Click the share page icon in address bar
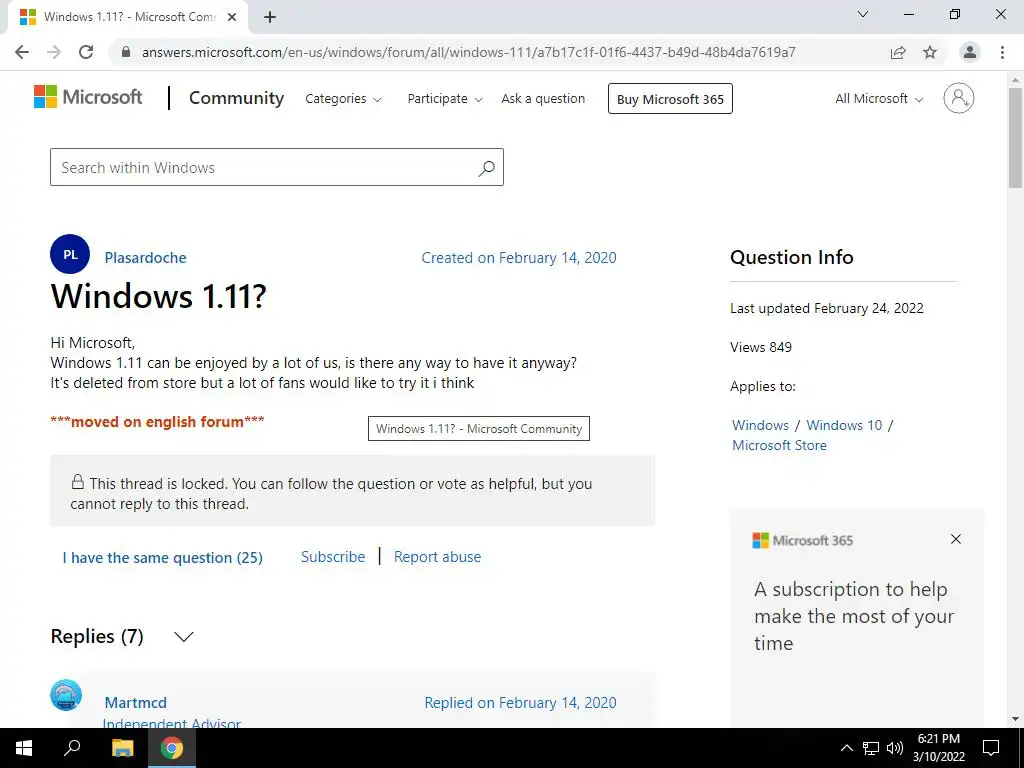 (x=898, y=52)
